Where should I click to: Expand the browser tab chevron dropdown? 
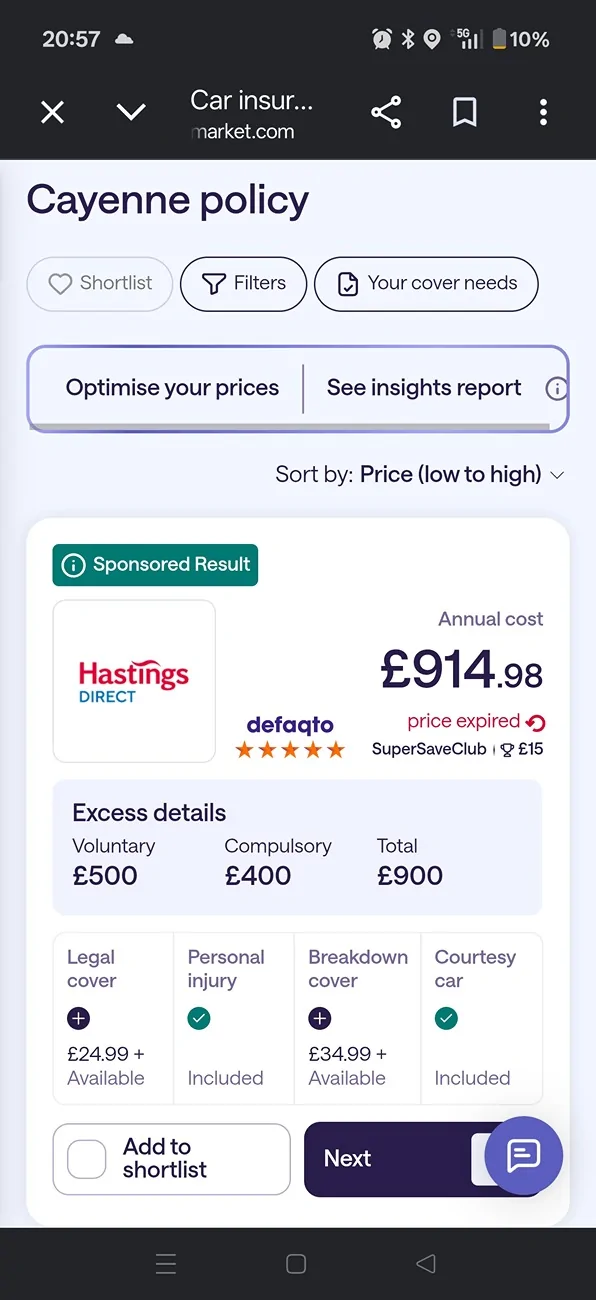point(131,112)
